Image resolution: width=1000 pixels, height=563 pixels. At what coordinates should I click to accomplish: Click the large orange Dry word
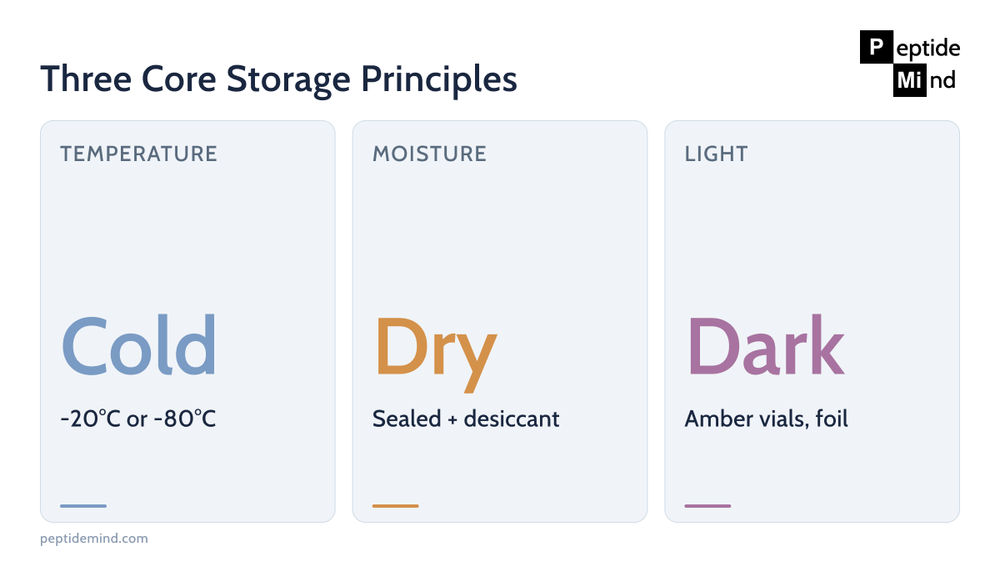[436, 353]
